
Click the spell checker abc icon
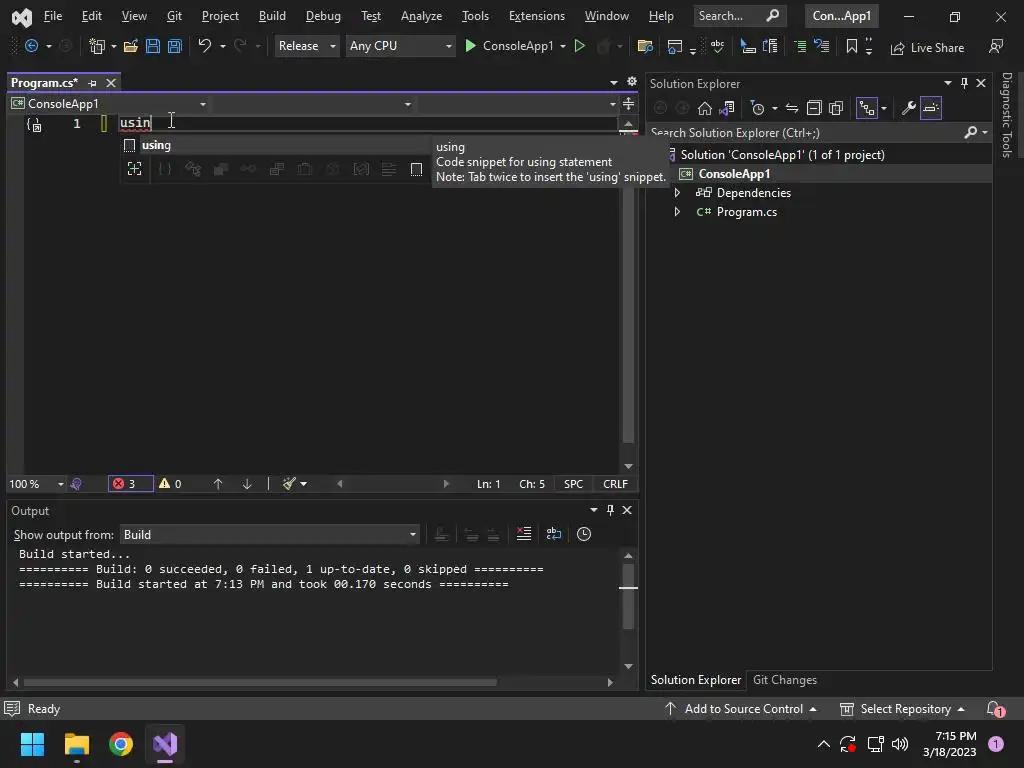click(717, 46)
